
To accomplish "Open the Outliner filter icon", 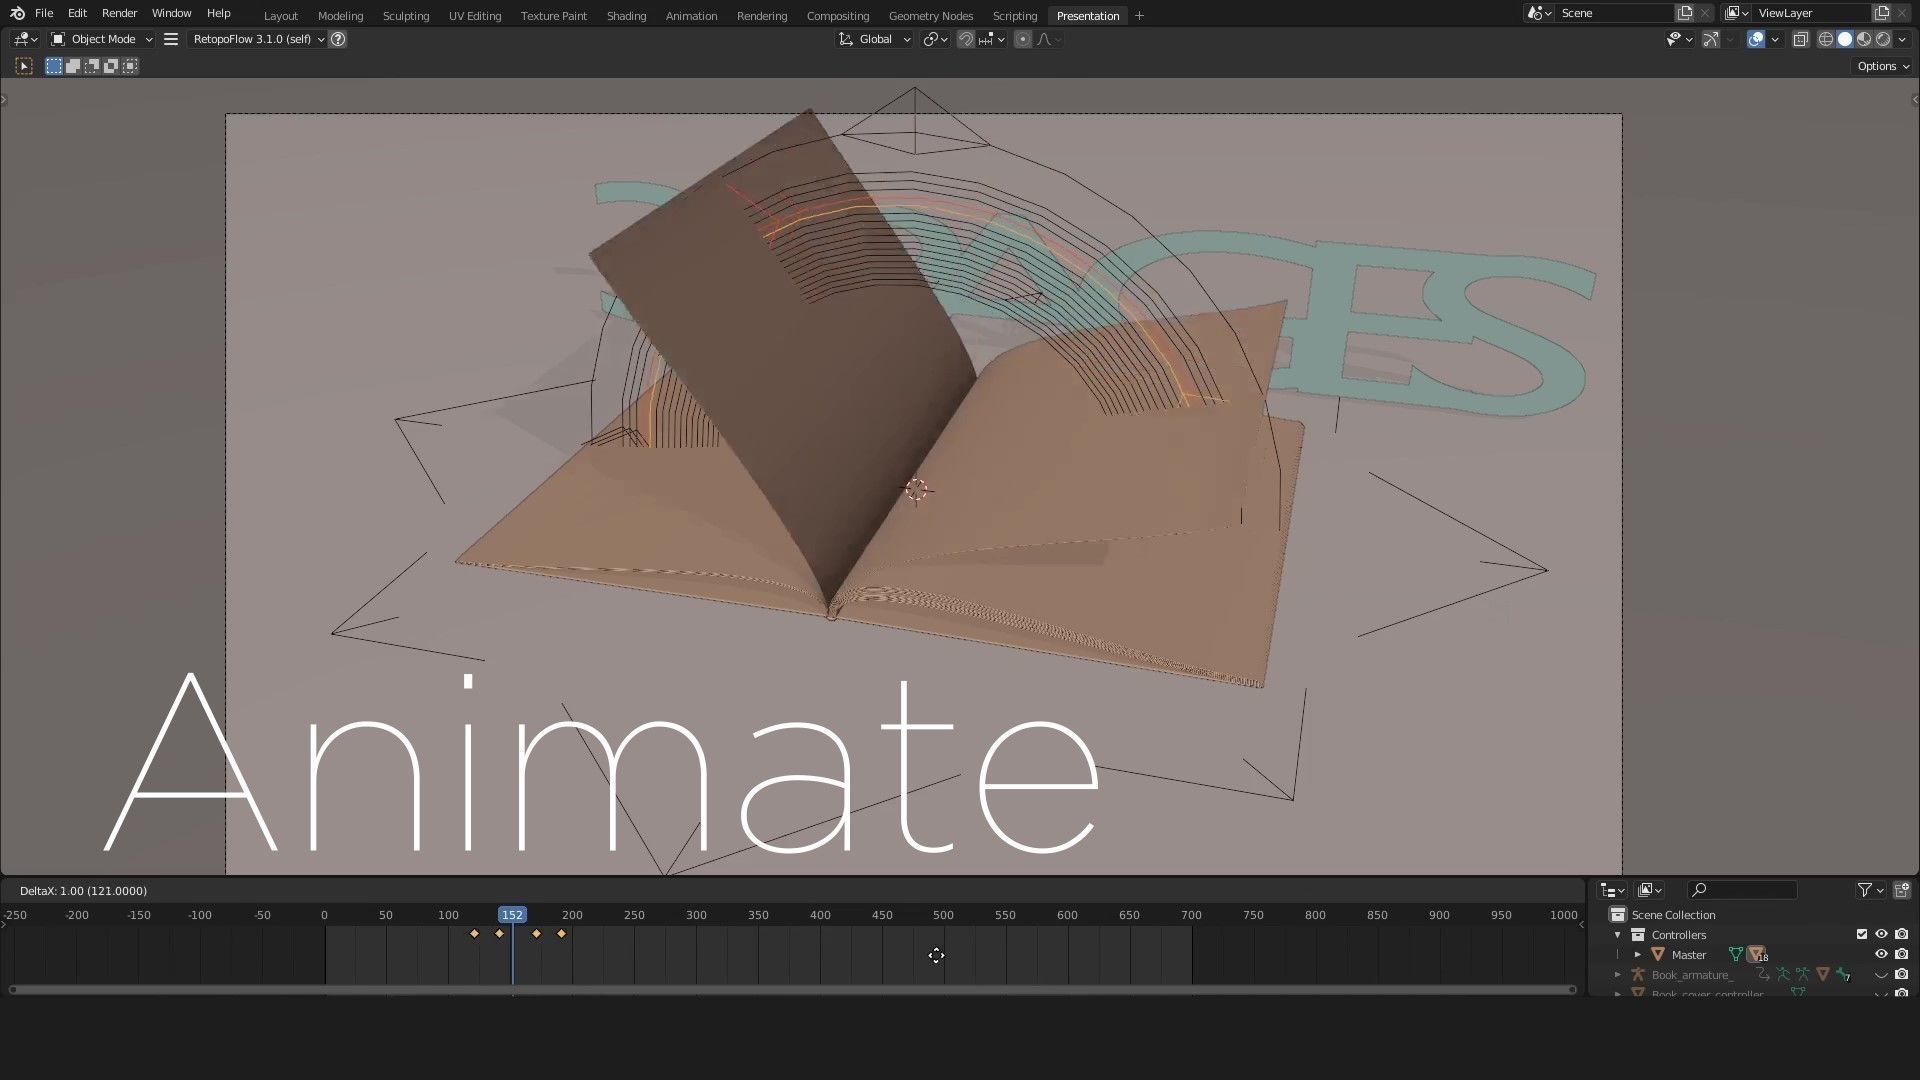I will pyautogui.click(x=1866, y=890).
